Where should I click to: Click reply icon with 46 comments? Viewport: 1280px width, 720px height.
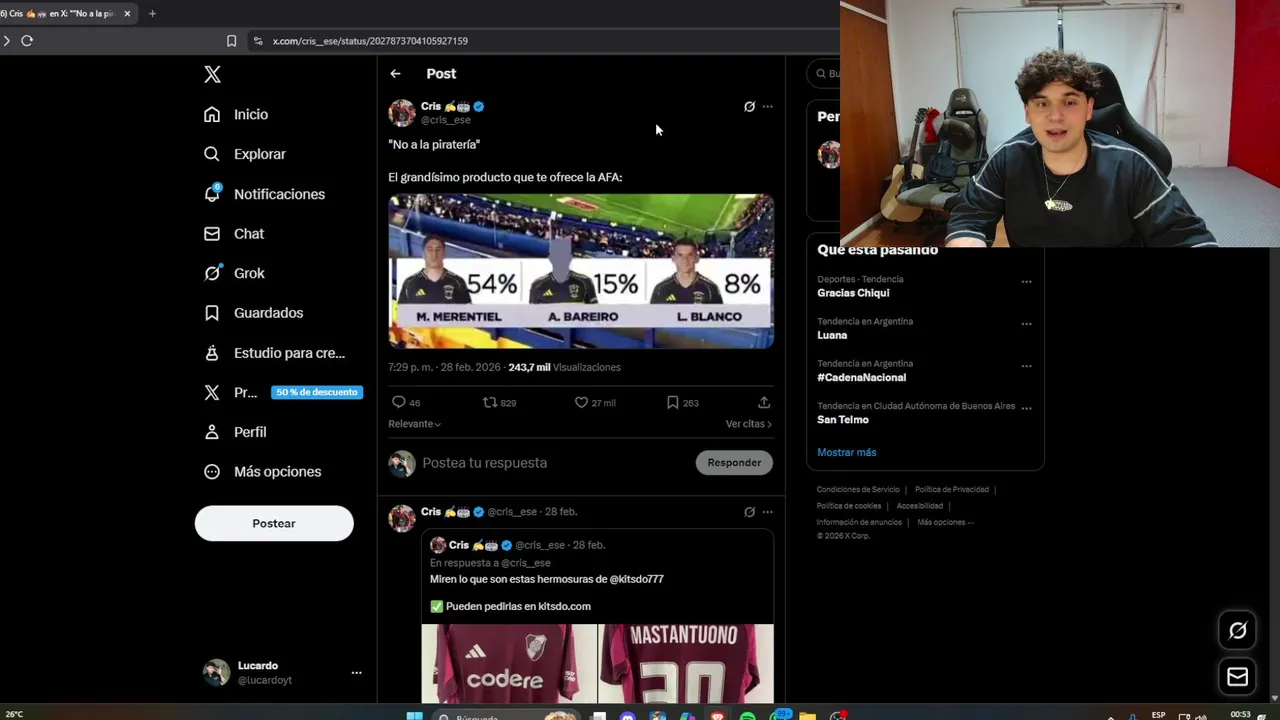399,402
